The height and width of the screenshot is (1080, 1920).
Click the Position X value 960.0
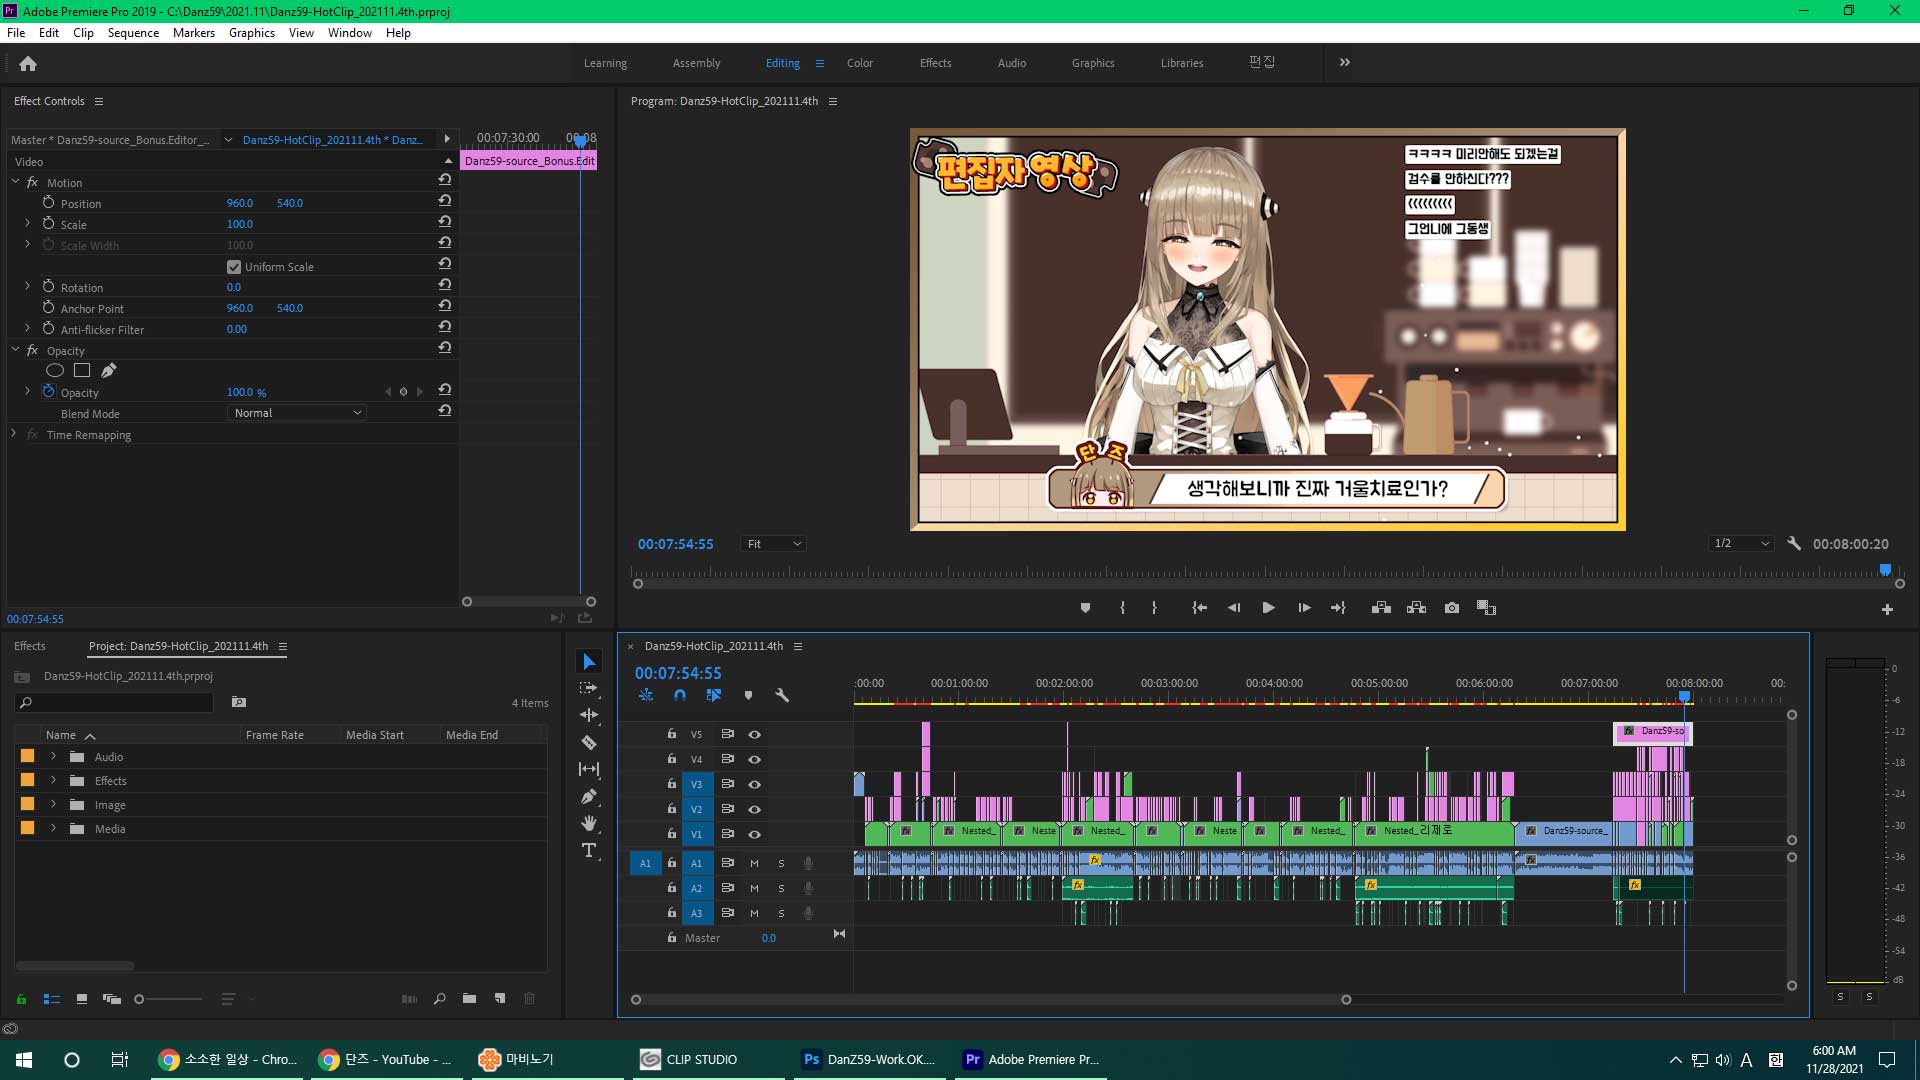(x=240, y=203)
